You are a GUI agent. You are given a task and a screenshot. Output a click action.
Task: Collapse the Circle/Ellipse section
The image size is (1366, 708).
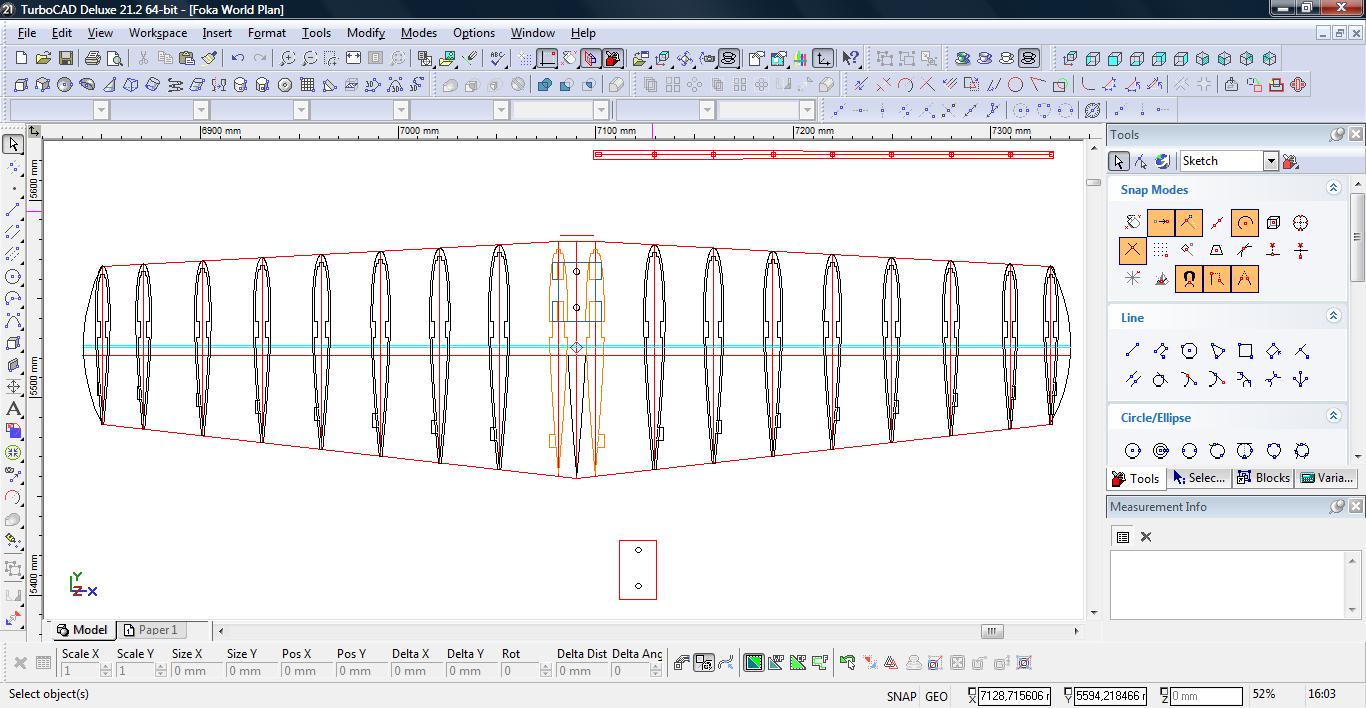[x=1332, y=416]
